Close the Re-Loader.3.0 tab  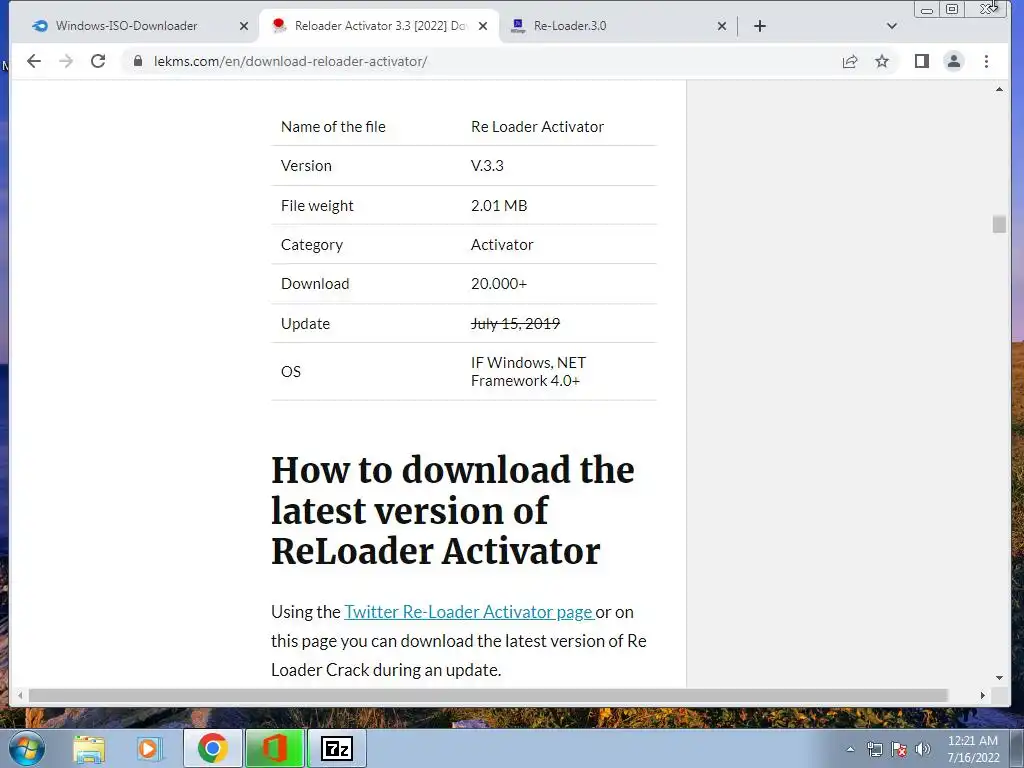coord(722,26)
